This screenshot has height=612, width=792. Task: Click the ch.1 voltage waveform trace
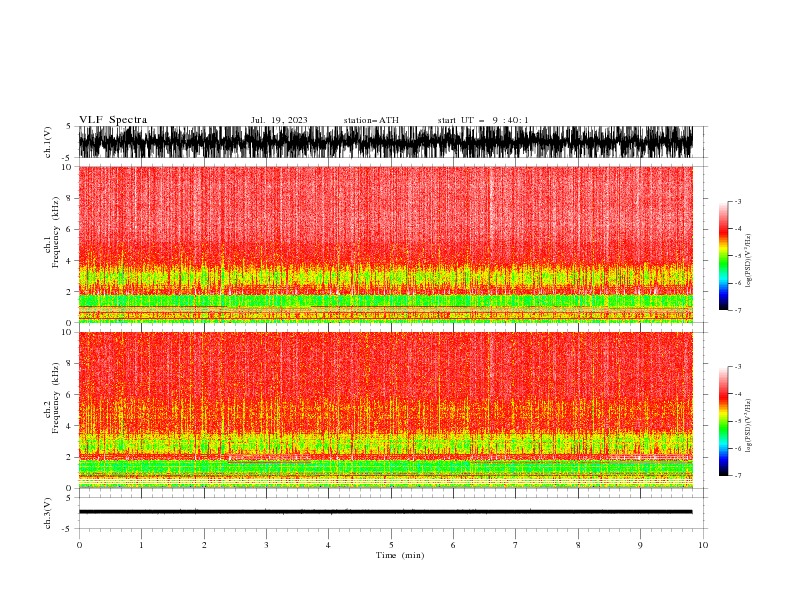(x=385, y=142)
